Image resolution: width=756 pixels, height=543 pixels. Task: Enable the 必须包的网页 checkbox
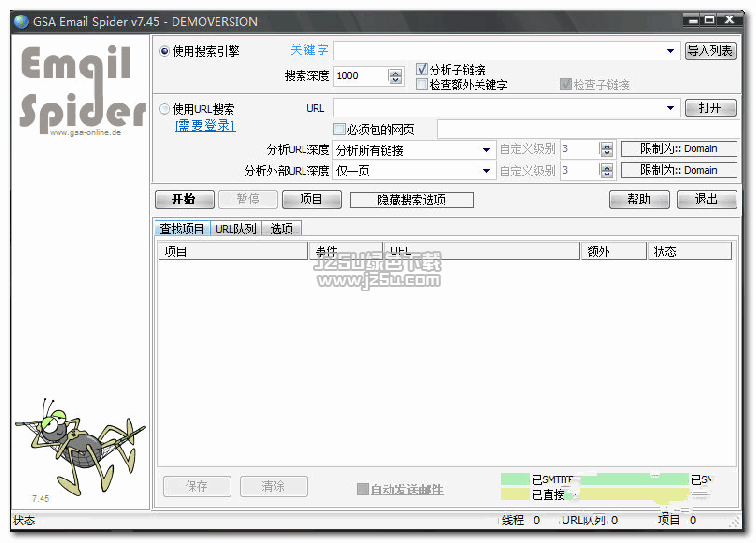pos(339,129)
